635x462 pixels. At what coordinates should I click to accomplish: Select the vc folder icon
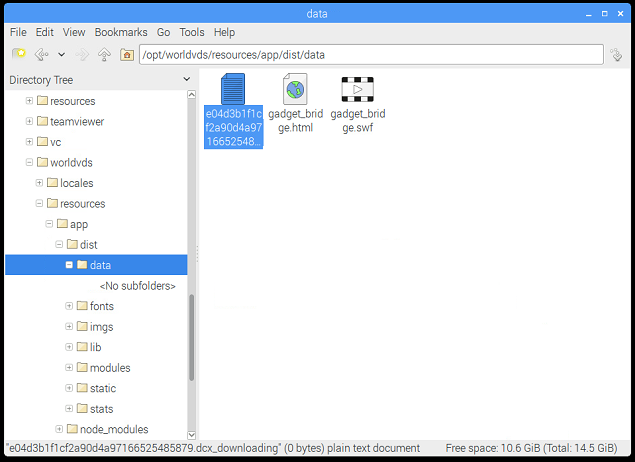(42, 141)
